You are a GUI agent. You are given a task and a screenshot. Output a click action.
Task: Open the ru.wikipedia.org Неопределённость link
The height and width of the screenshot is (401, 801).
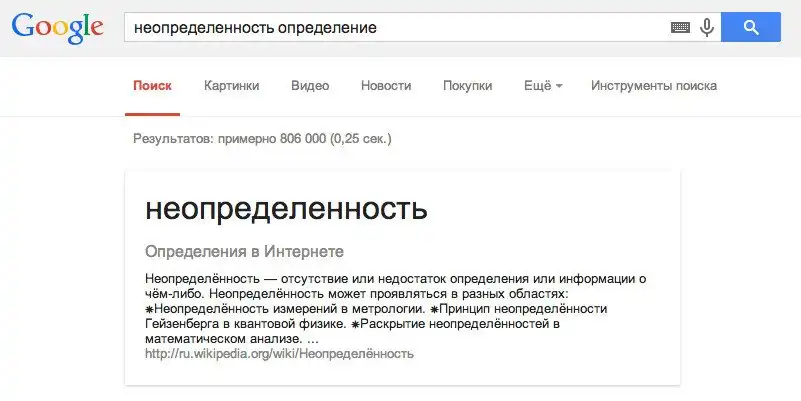(x=279, y=353)
